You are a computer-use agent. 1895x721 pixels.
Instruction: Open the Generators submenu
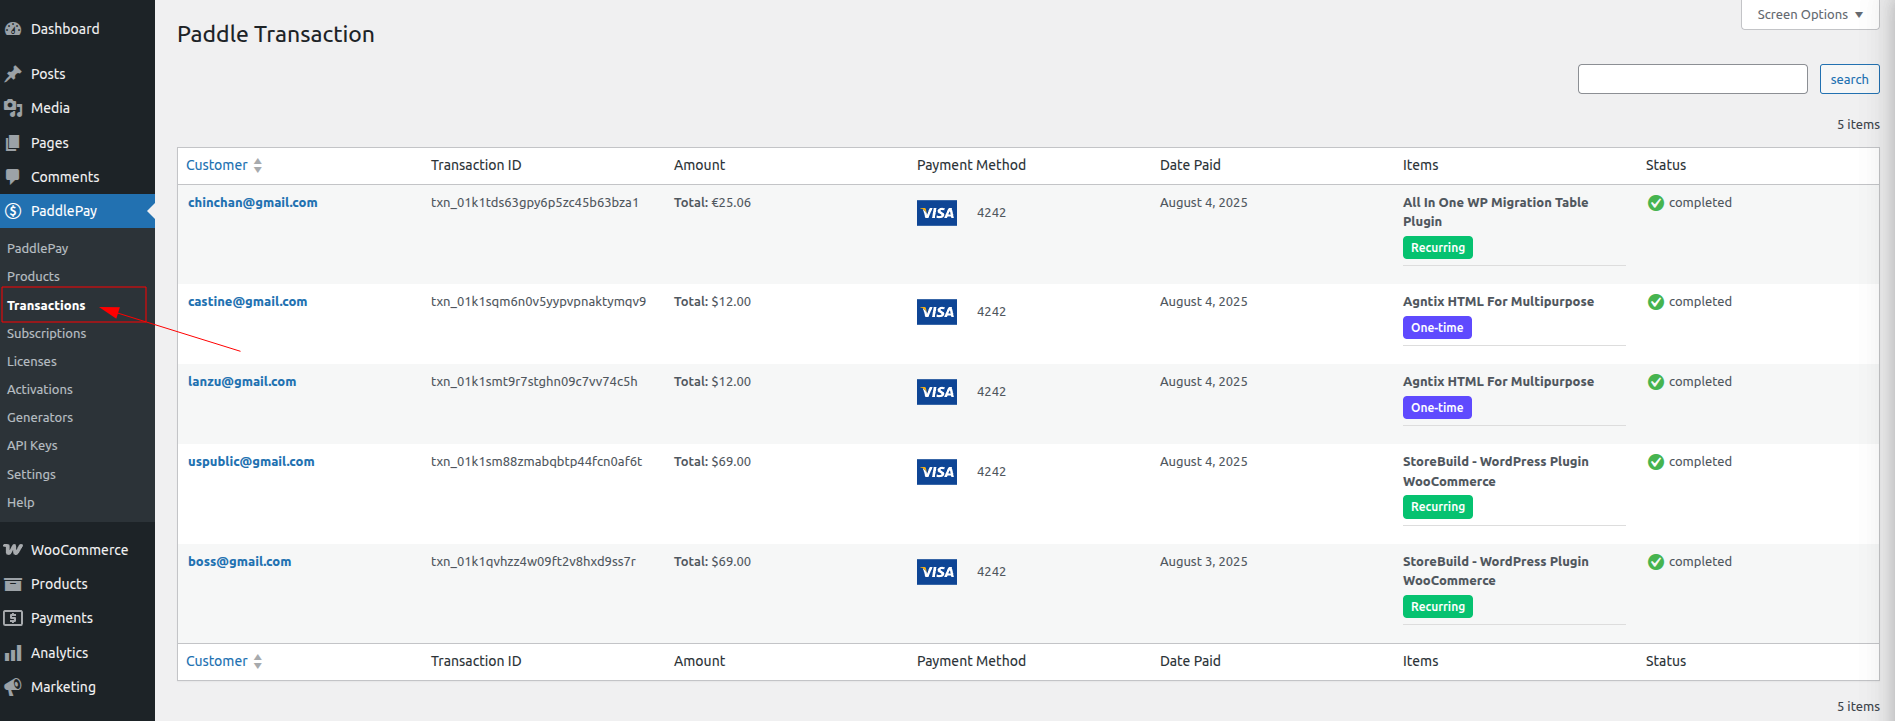pos(40,417)
